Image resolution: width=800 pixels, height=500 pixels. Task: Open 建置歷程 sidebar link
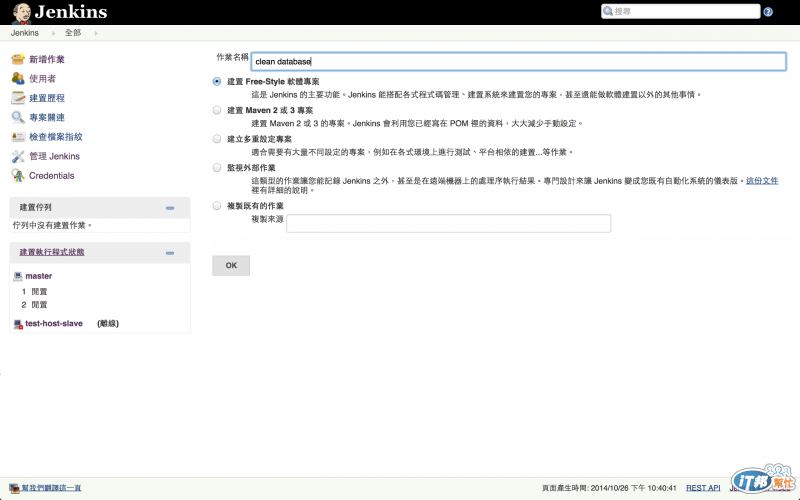tap(47, 98)
